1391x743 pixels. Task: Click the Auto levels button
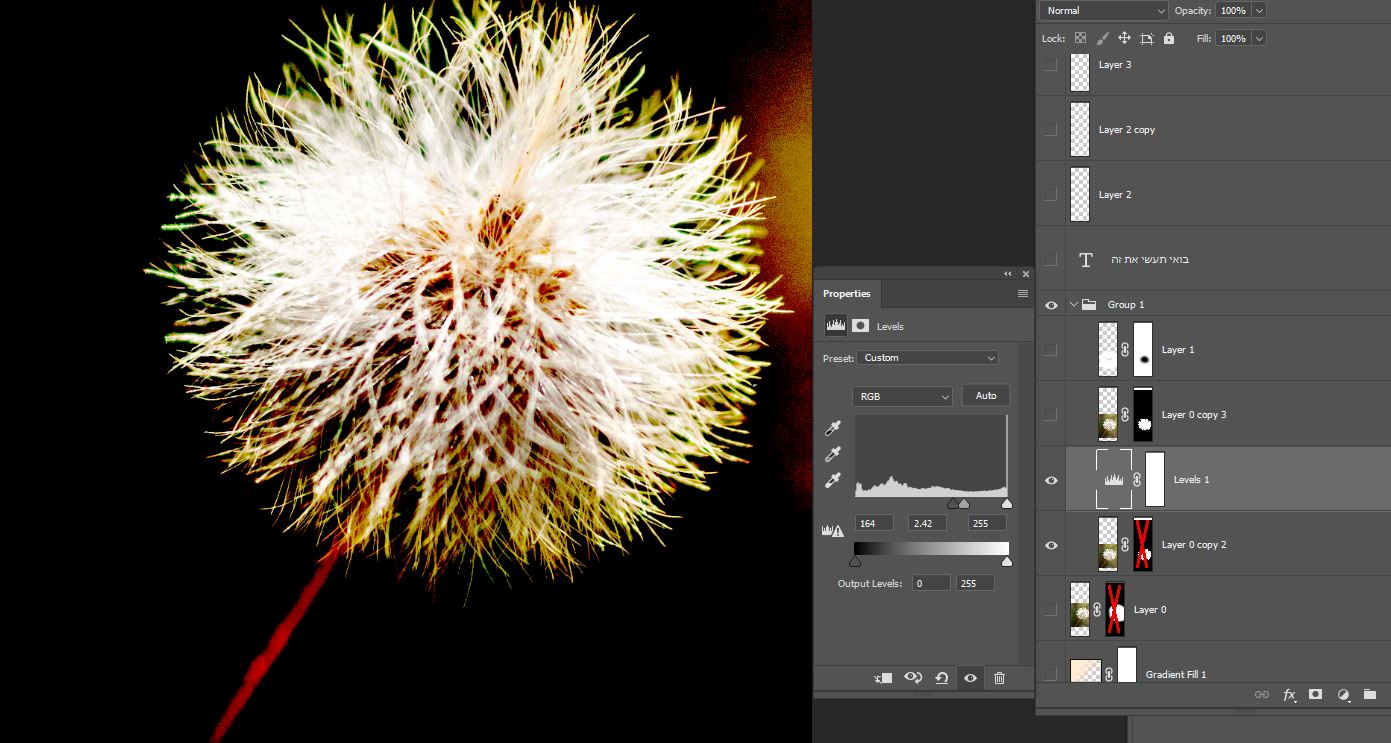986,396
